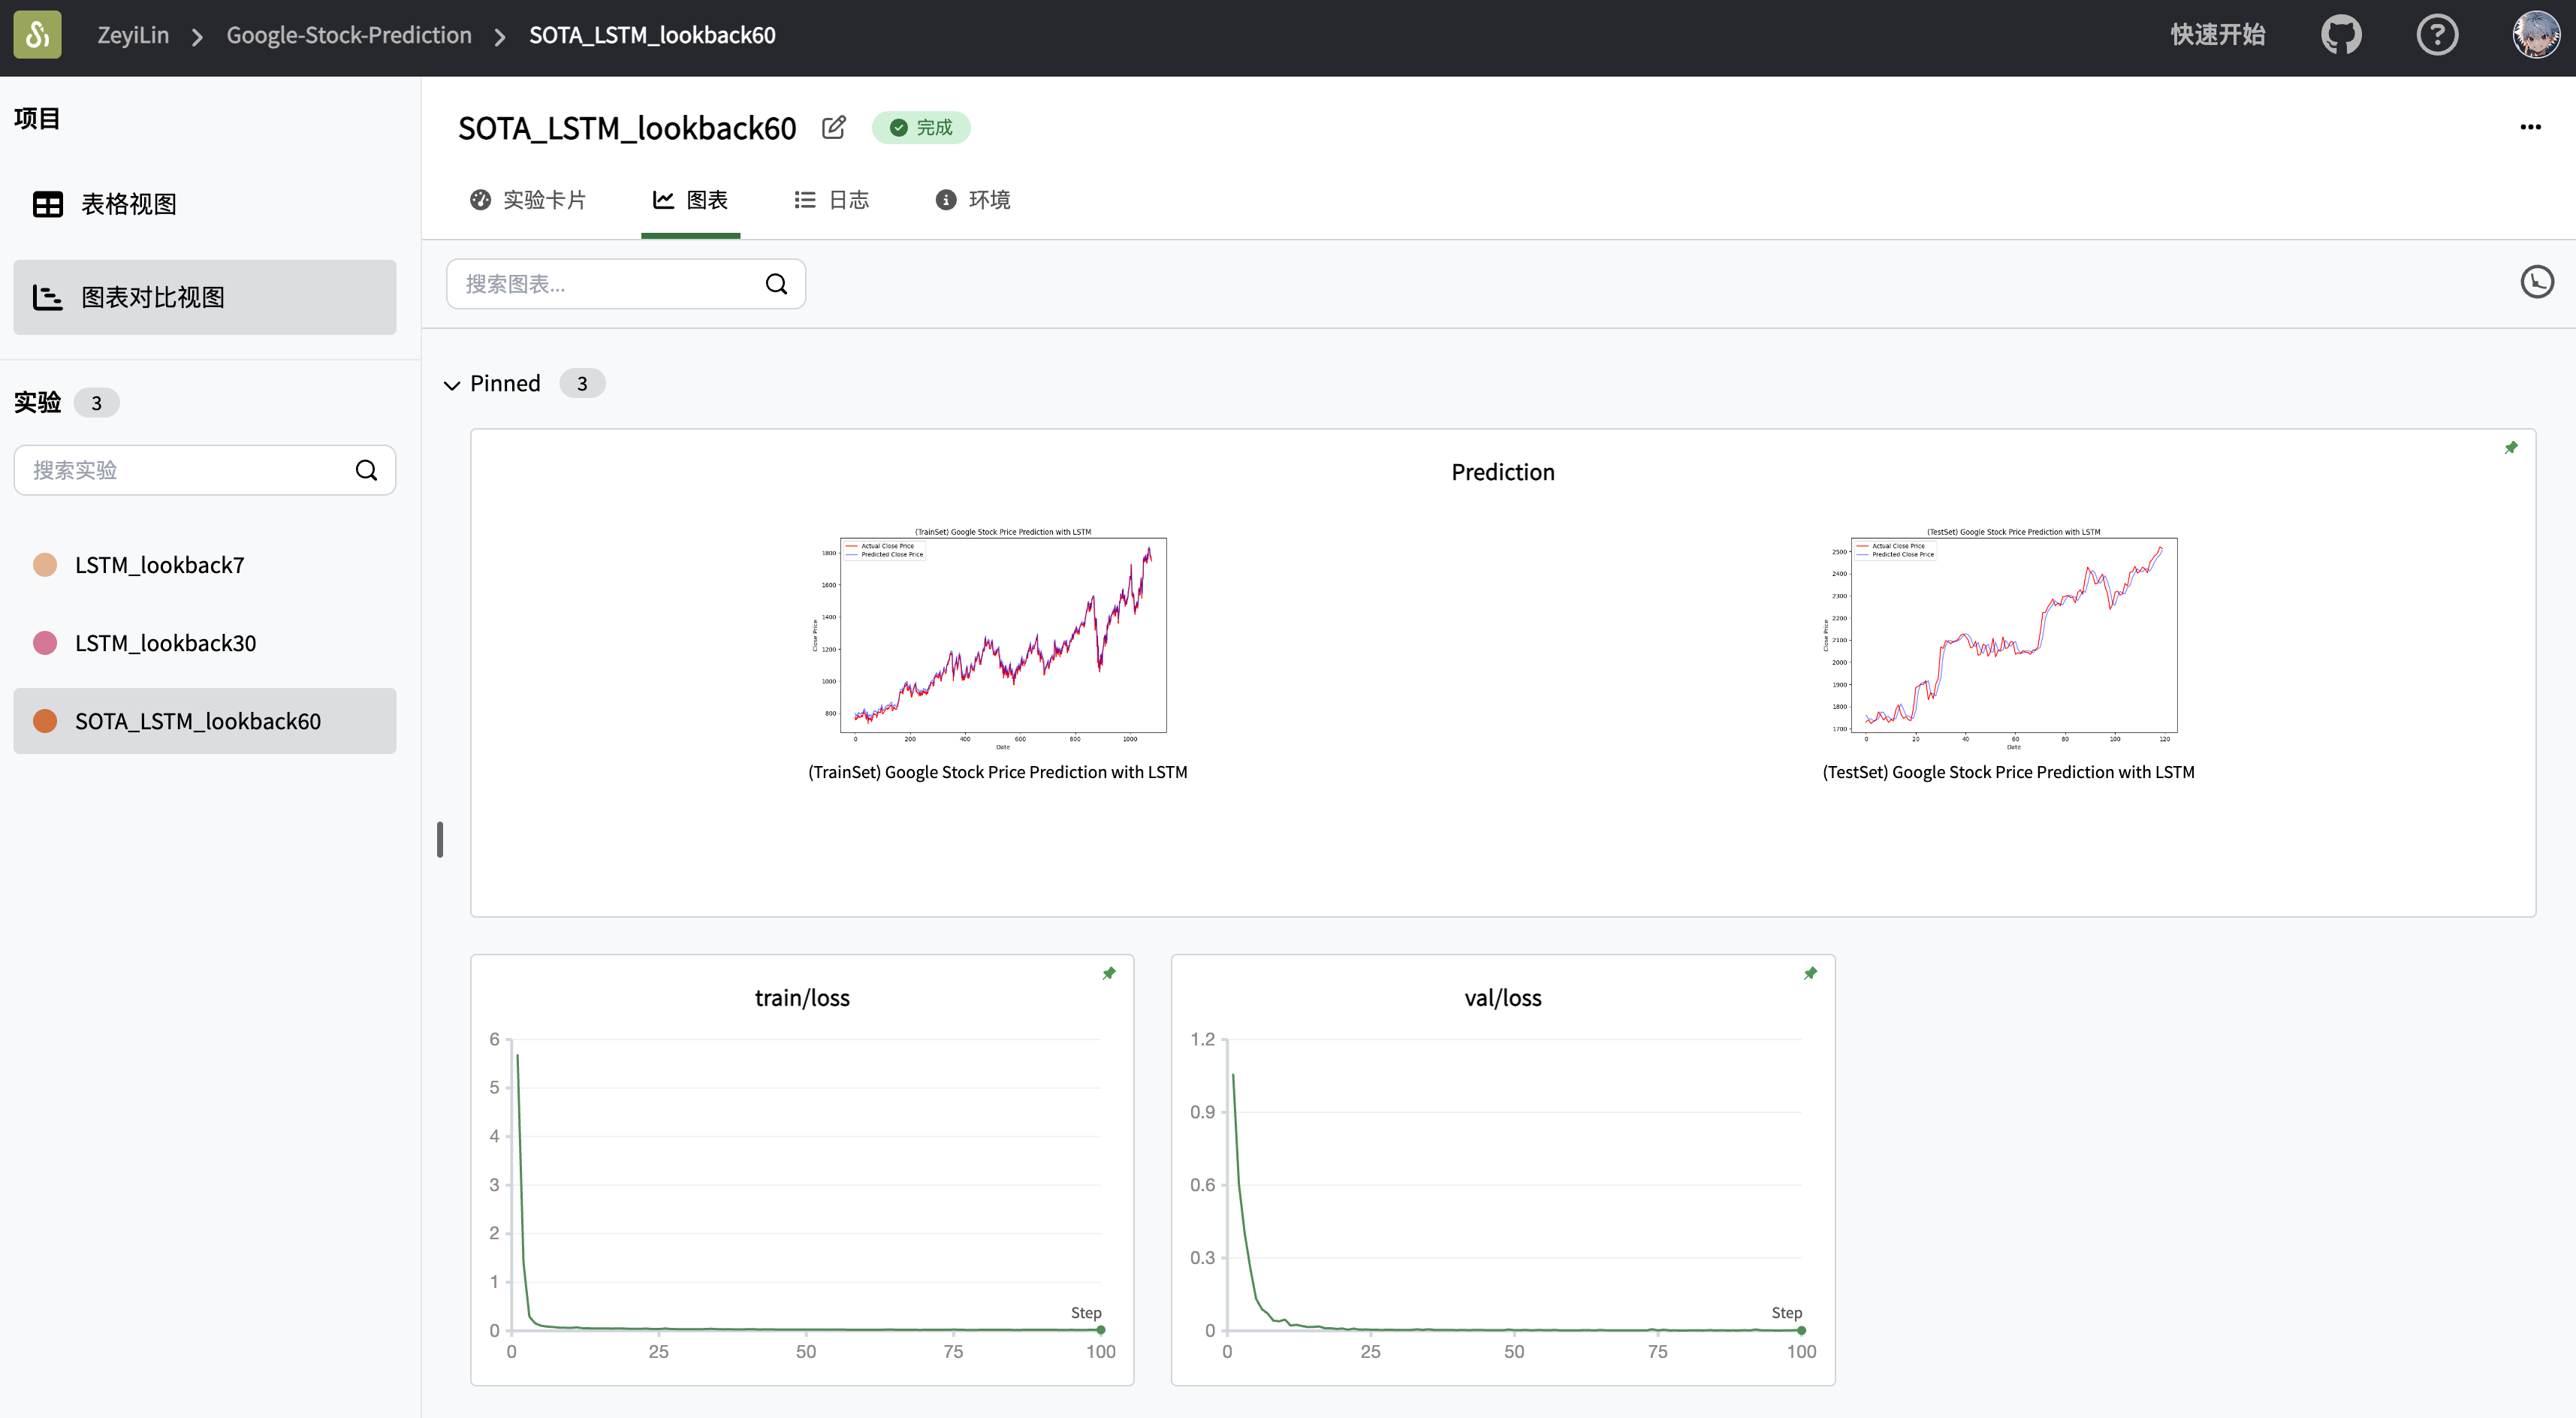Unpin the Prediction chart
This screenshot has height=1418, width=2576.
(x=2510, y=448)
